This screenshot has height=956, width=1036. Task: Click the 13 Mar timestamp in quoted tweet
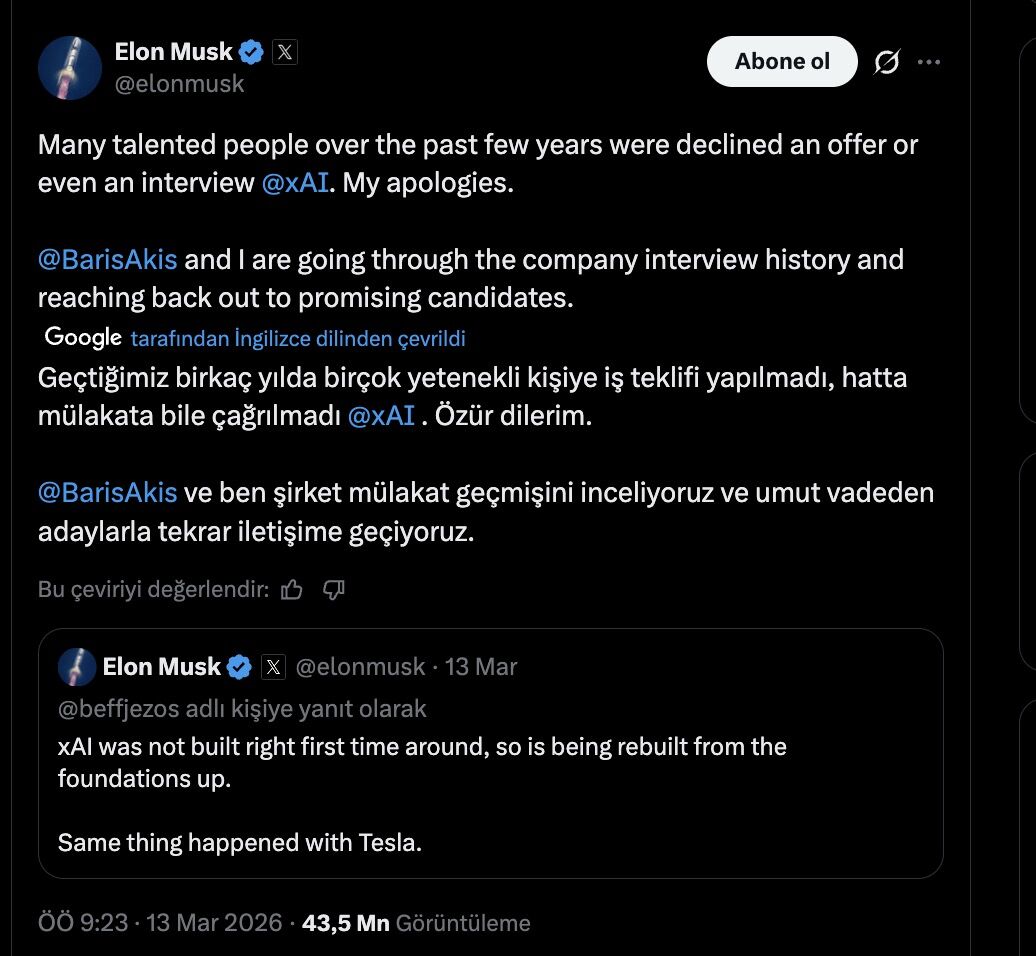[483, 666]
